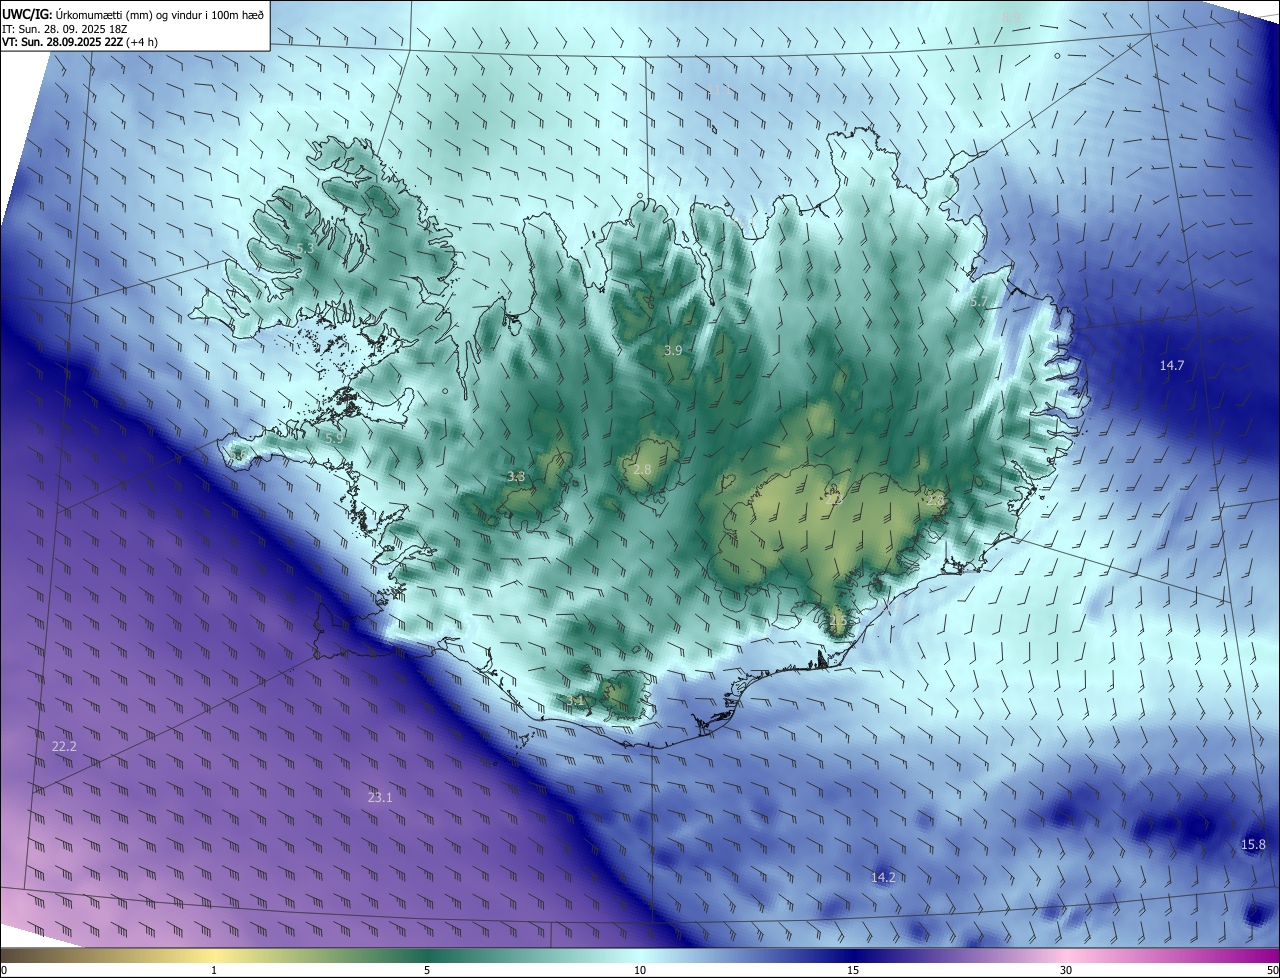This screenshot has width=1280, height=978.
Task: Click the 3.1 value label
Action: click(576, 700)
